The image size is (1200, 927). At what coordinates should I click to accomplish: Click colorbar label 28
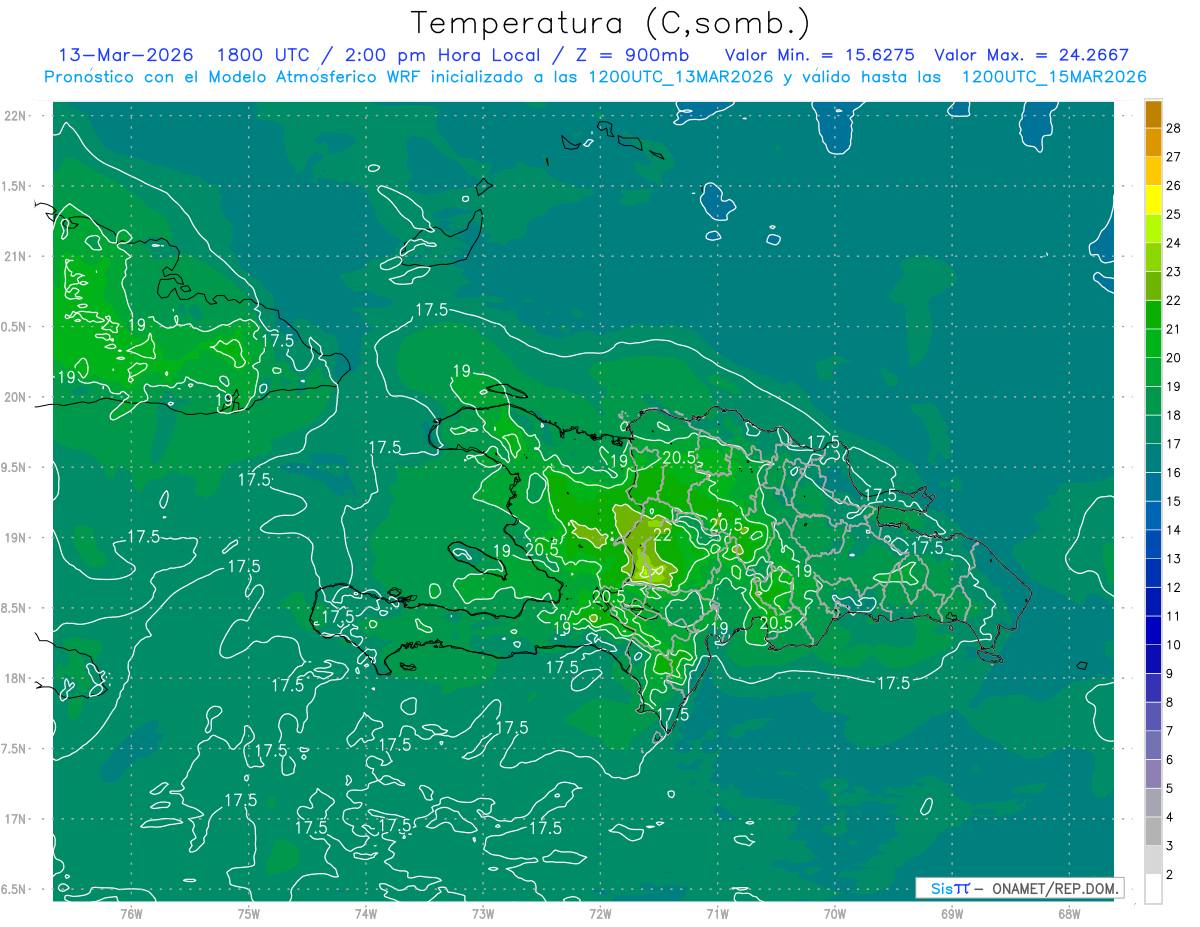pyautogui.click(x=1174, y=128)
